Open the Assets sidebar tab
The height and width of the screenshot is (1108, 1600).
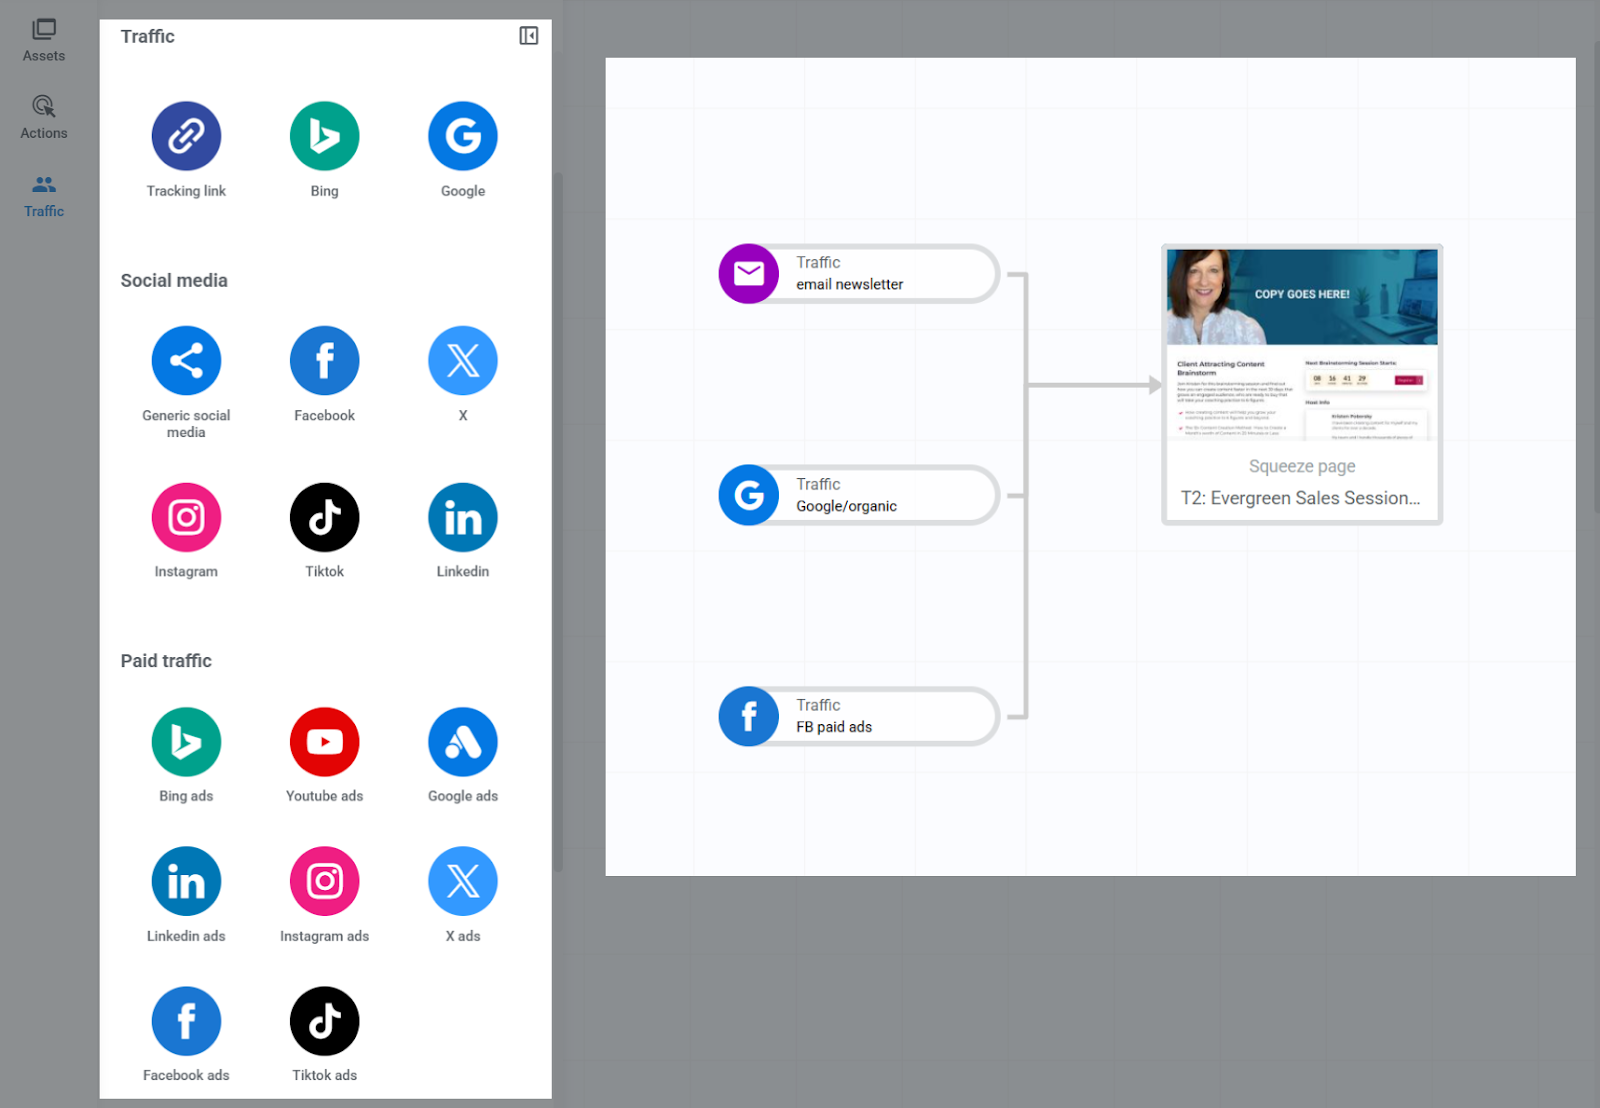tap(44, 41)
